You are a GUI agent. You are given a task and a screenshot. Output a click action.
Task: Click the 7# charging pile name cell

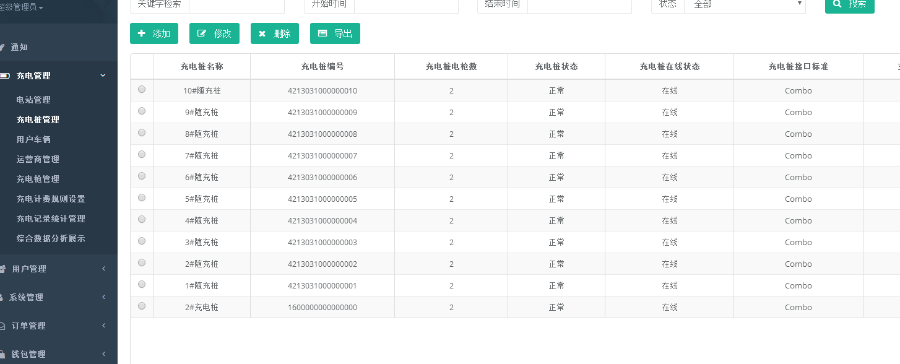point(201,156)
